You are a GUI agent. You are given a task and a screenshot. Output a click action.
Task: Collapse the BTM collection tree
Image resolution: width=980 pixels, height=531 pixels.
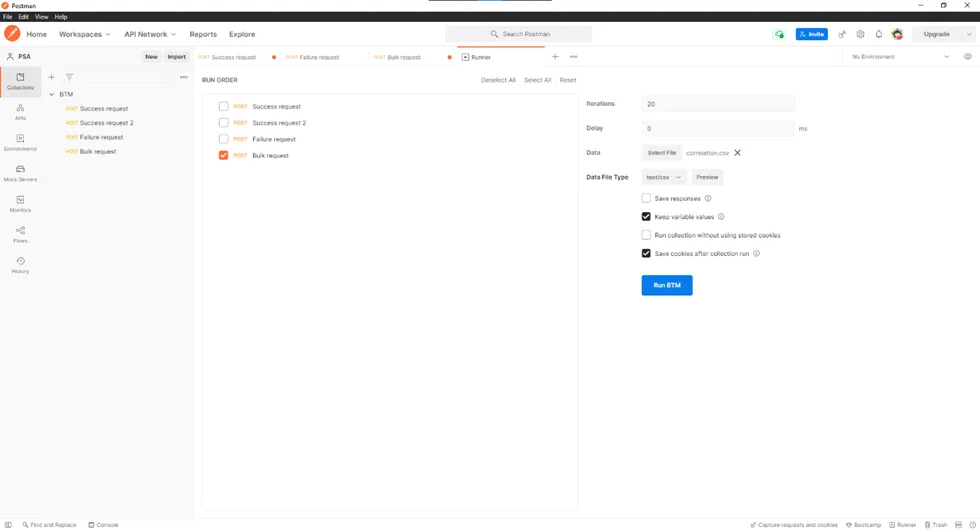51,94
